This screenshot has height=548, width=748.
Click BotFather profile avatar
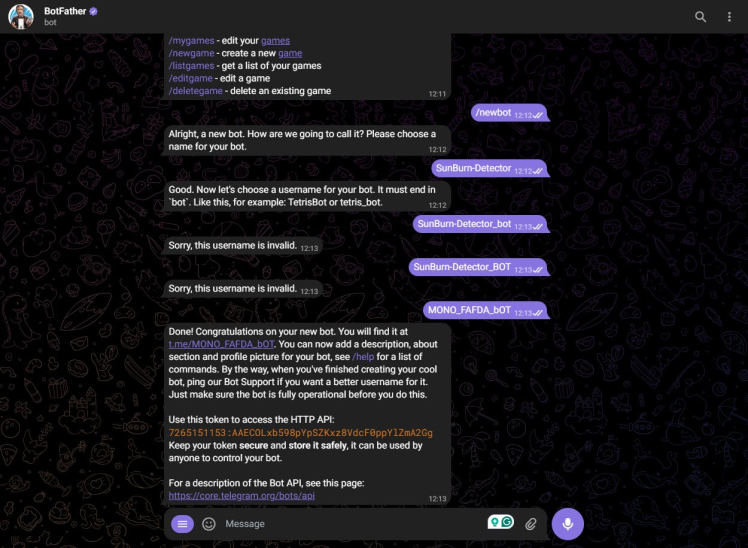tap(21, 17)
